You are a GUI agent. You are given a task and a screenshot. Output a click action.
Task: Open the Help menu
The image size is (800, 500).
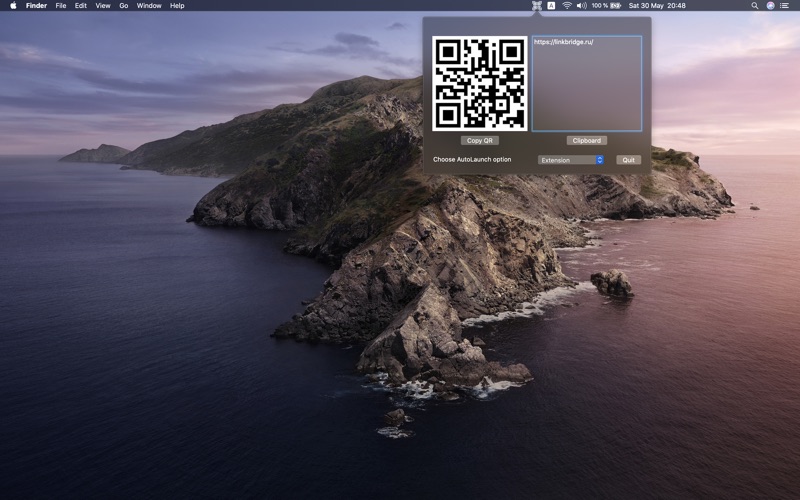[177, 6]
